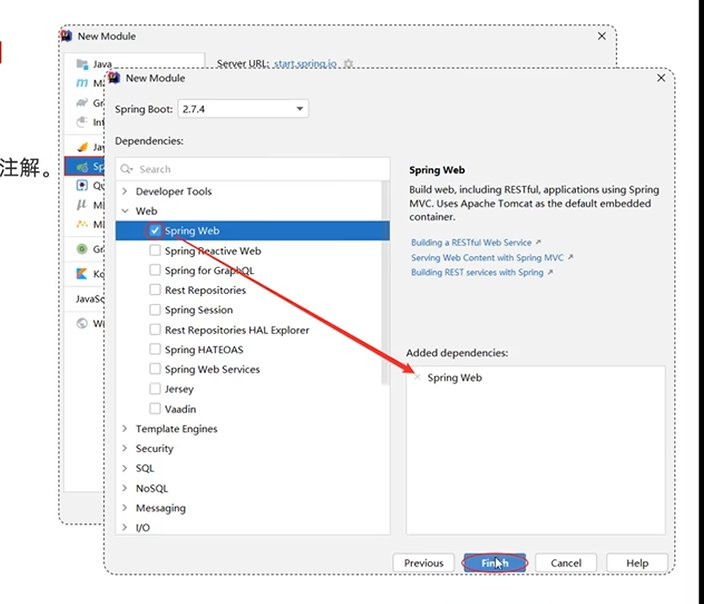
Task: Expand the Developer Tools category
Action: (x=125, y=191)
